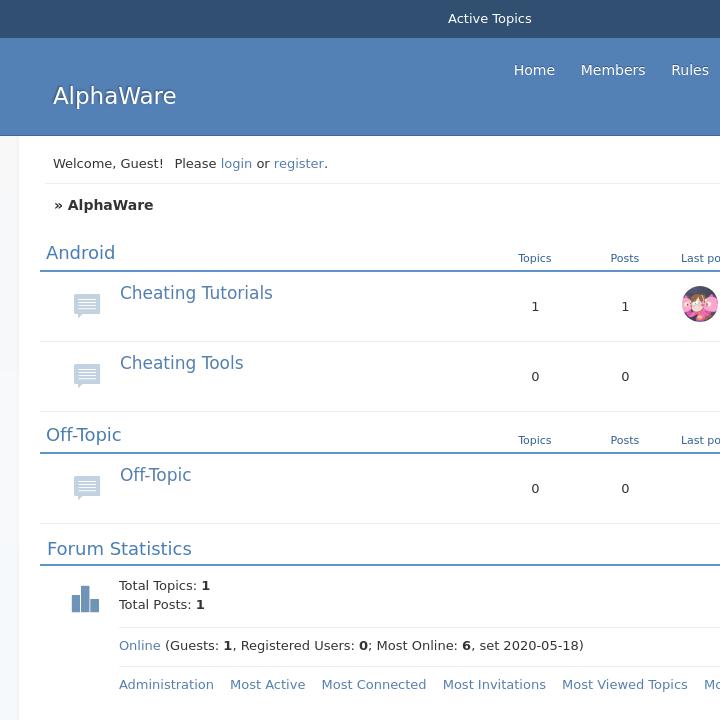Open the Cheating Tools board
This screenshot has height=720, width=720.
click(x=181, y=363)
